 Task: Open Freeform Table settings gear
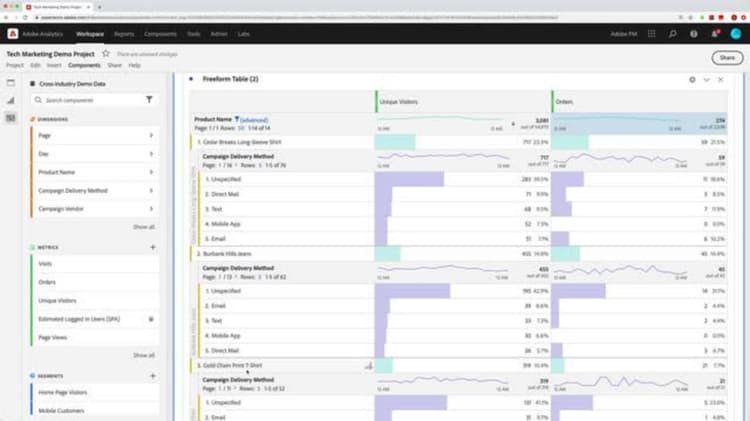pyautogui.click(x=692, y=80)
